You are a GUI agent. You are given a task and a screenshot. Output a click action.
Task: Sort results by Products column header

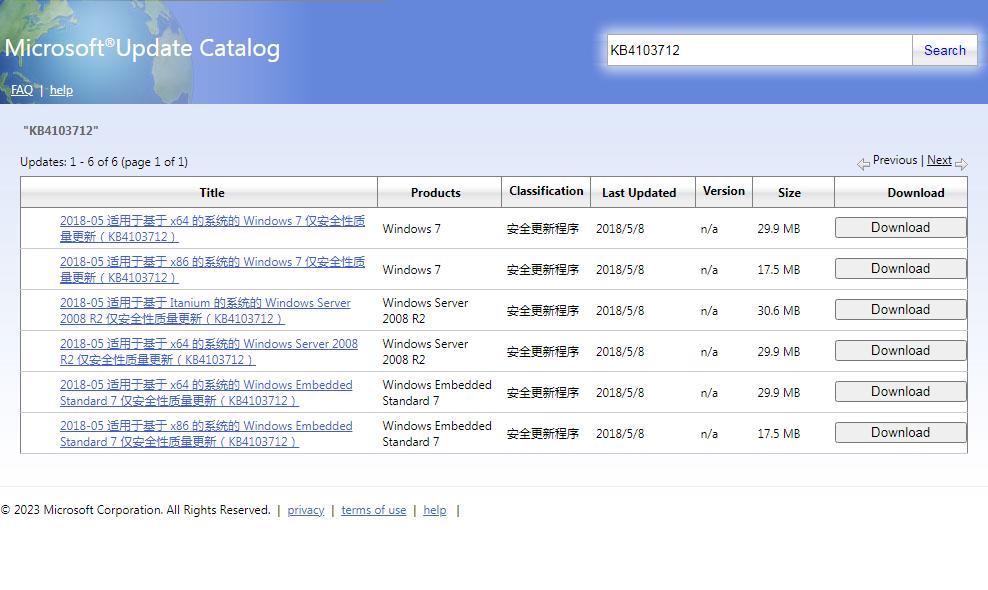tap(435, 193)
